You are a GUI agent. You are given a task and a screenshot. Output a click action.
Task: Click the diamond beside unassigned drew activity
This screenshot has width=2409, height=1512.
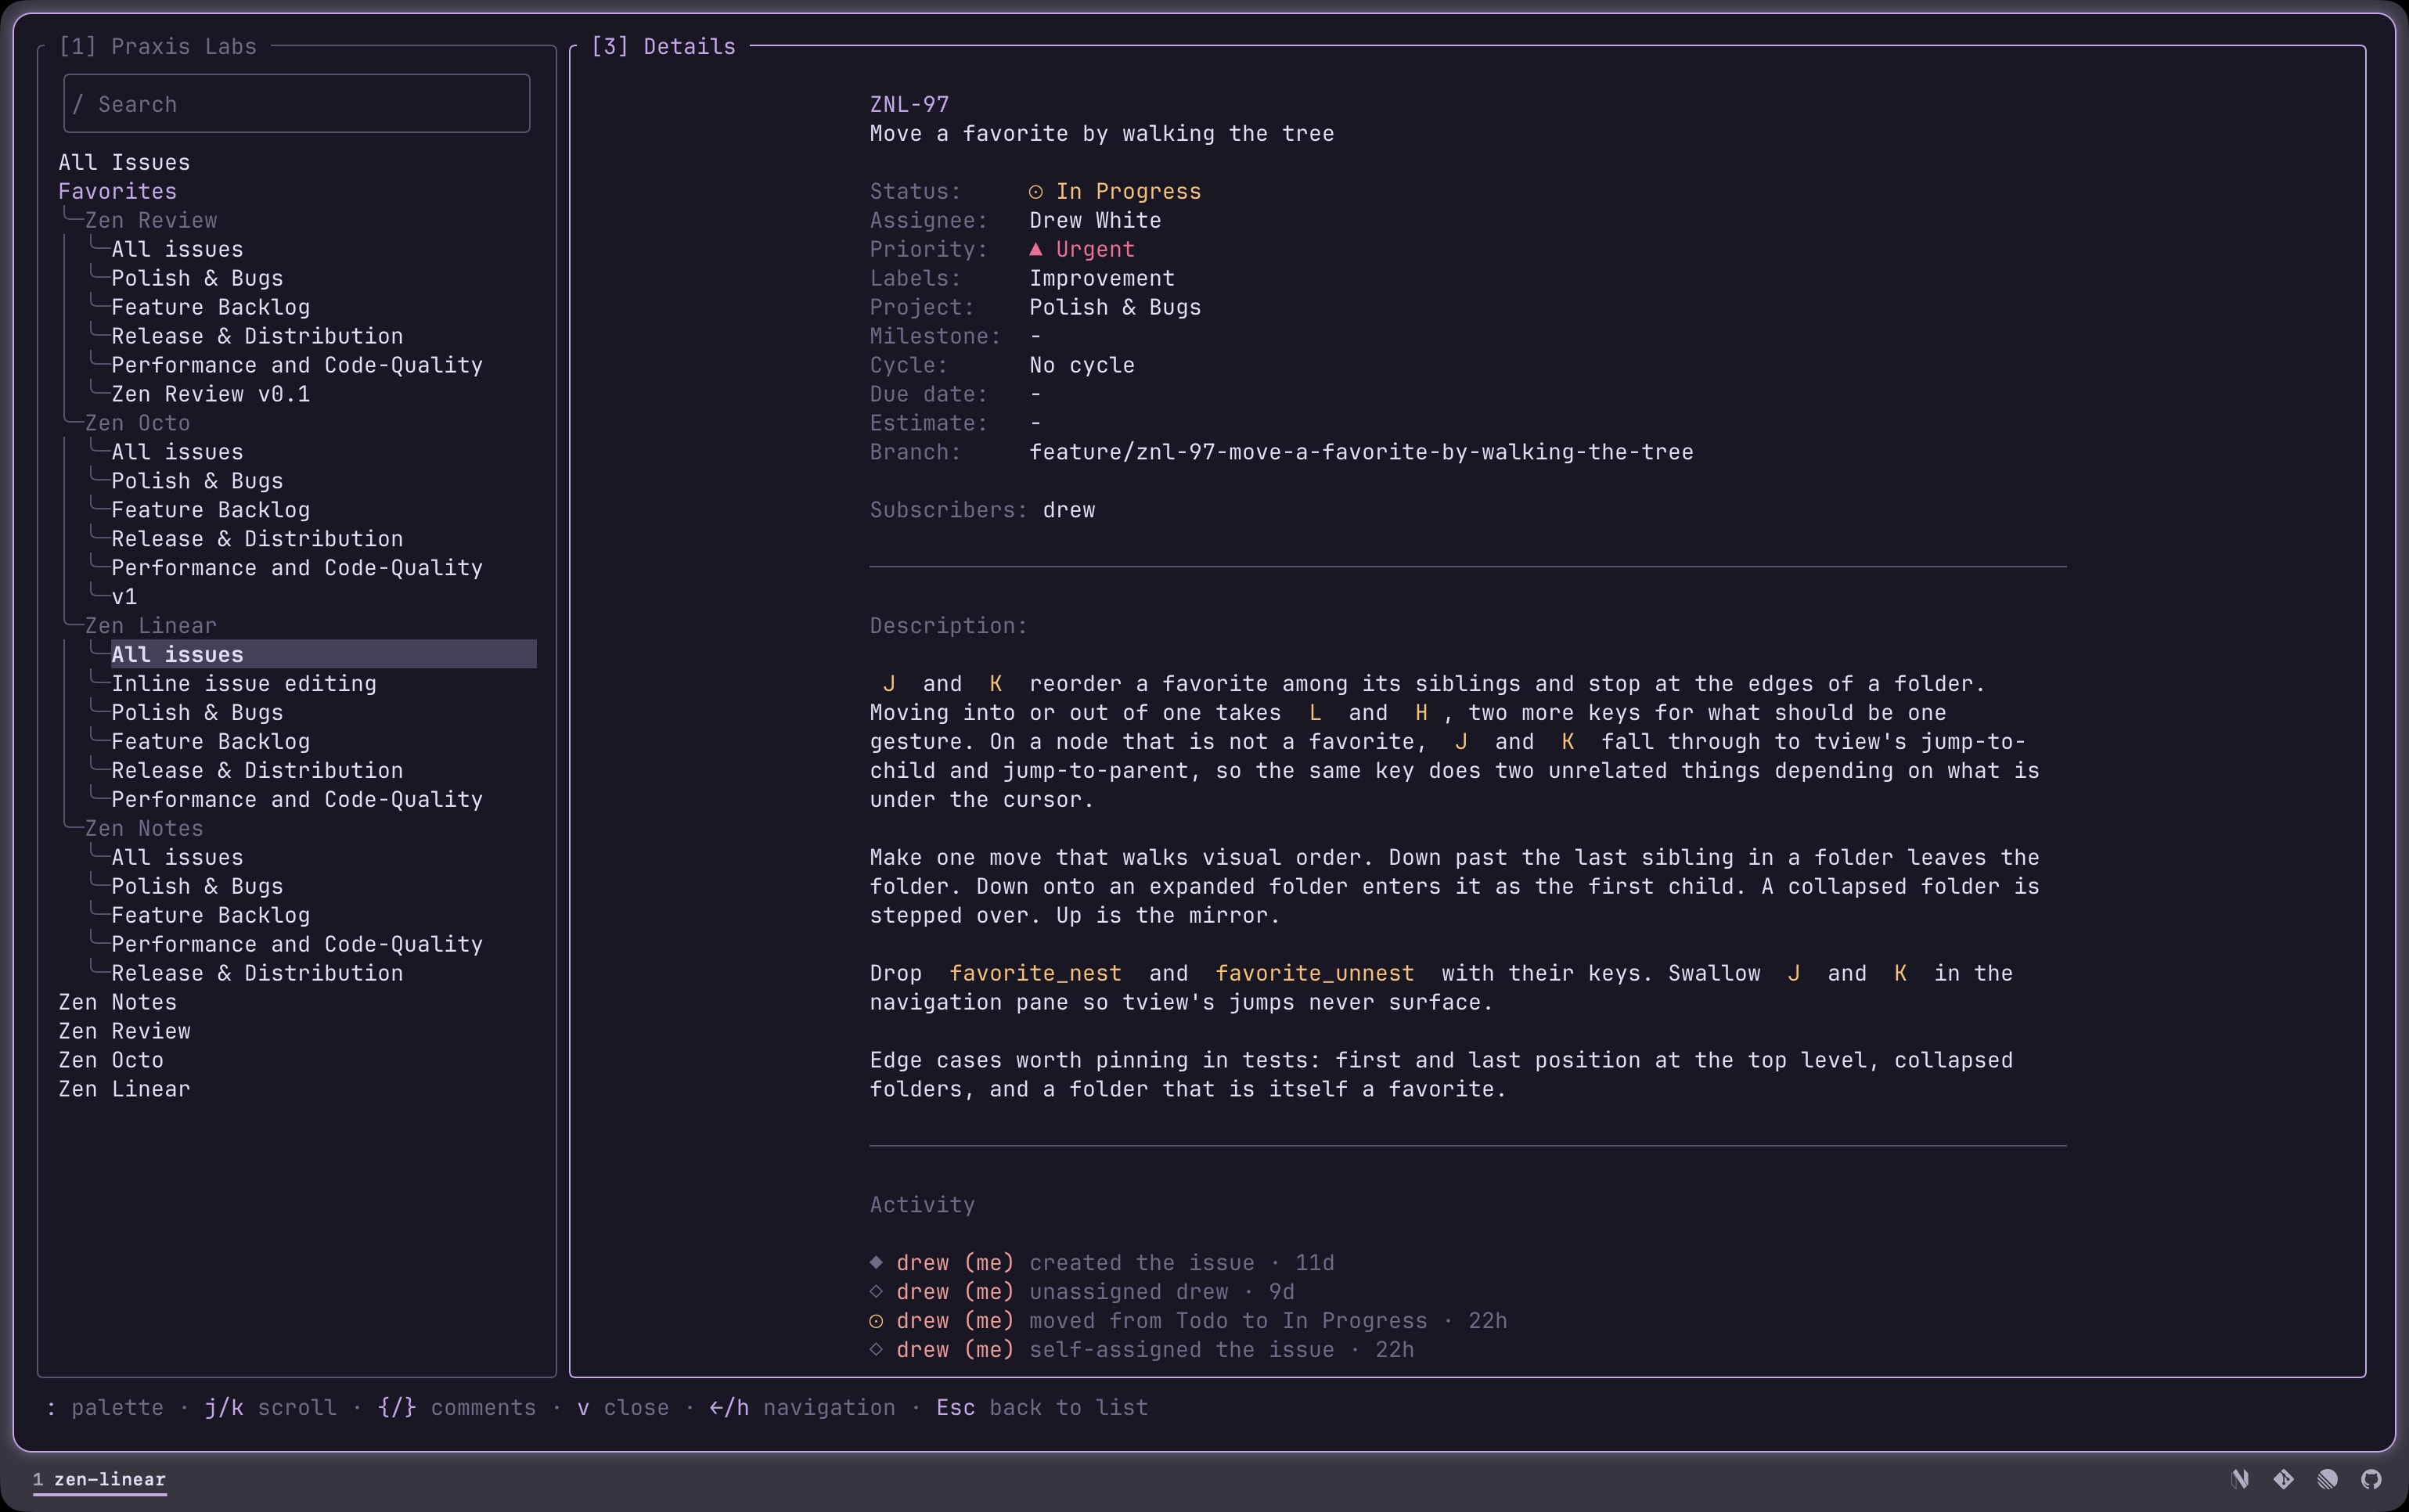click(876, 1291)
